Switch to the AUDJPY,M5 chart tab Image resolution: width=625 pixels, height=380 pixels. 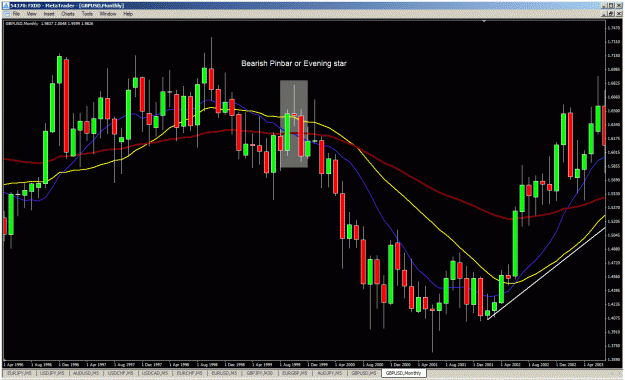[330, 373]
